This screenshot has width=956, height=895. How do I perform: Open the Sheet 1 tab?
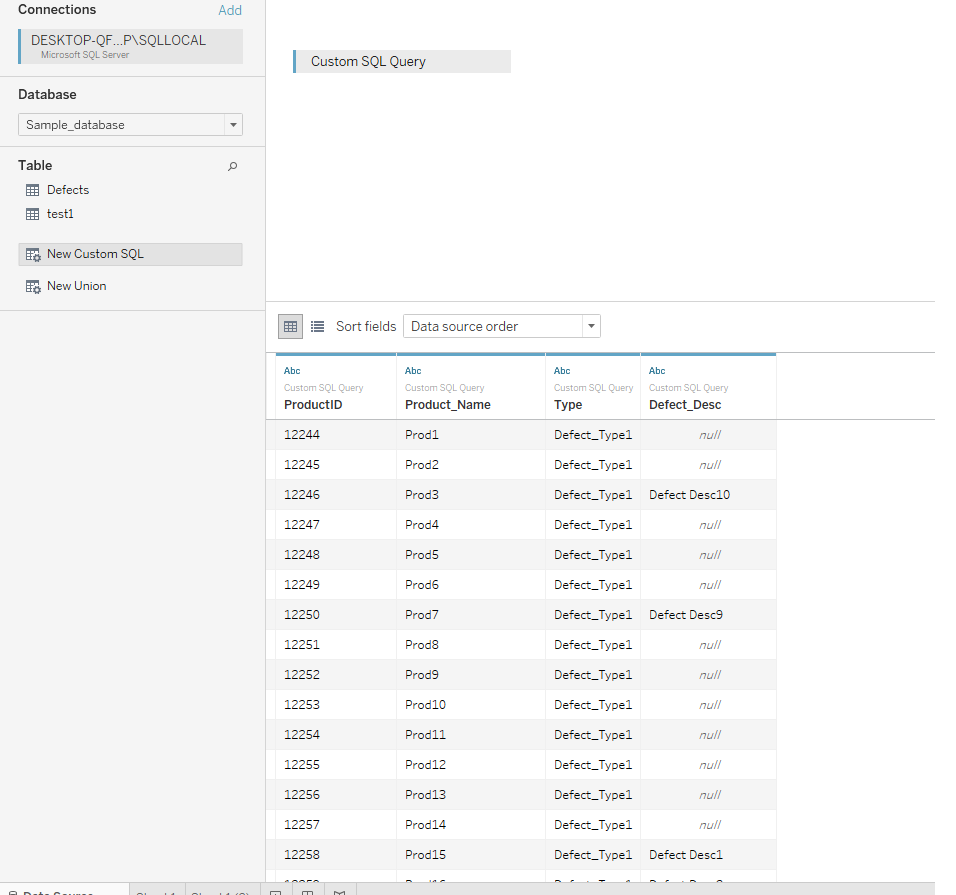(x=157, y=890)
